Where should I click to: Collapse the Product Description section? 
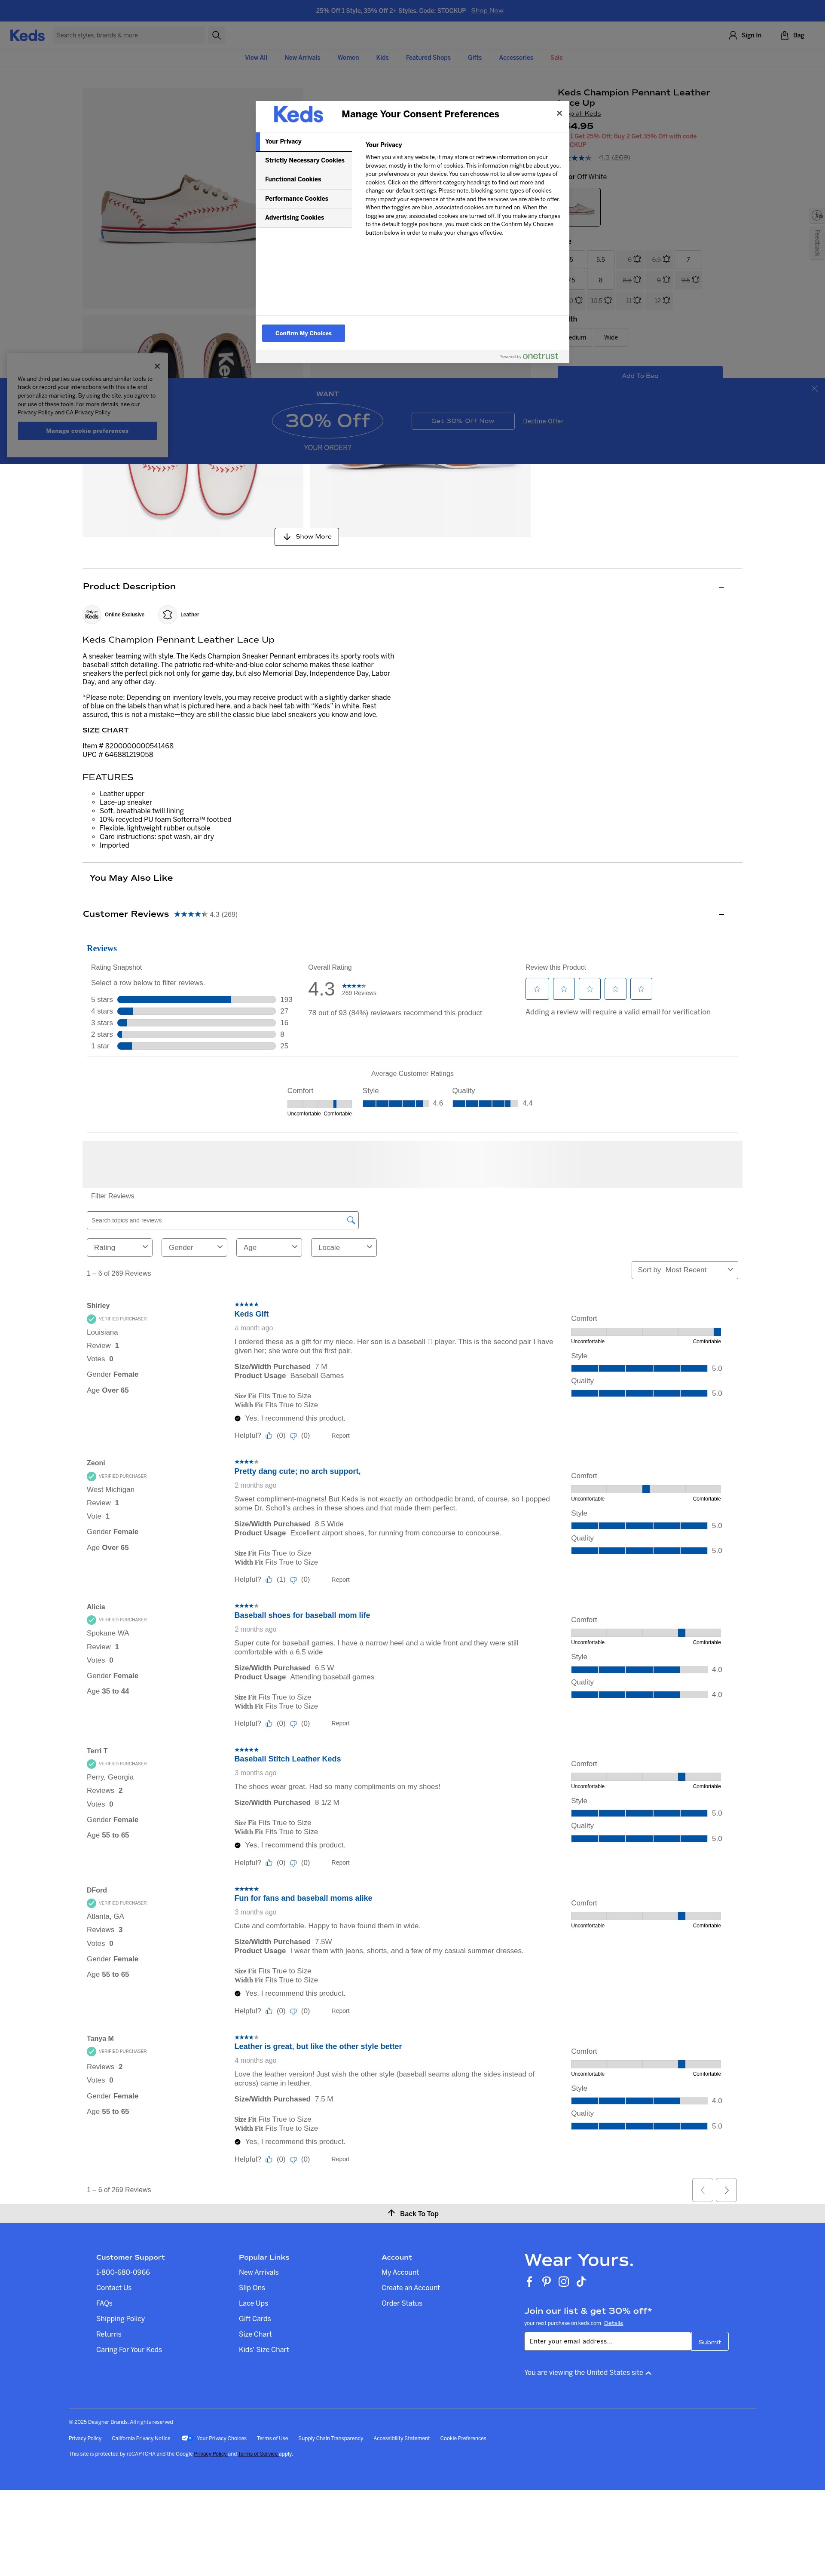[721, 587]
